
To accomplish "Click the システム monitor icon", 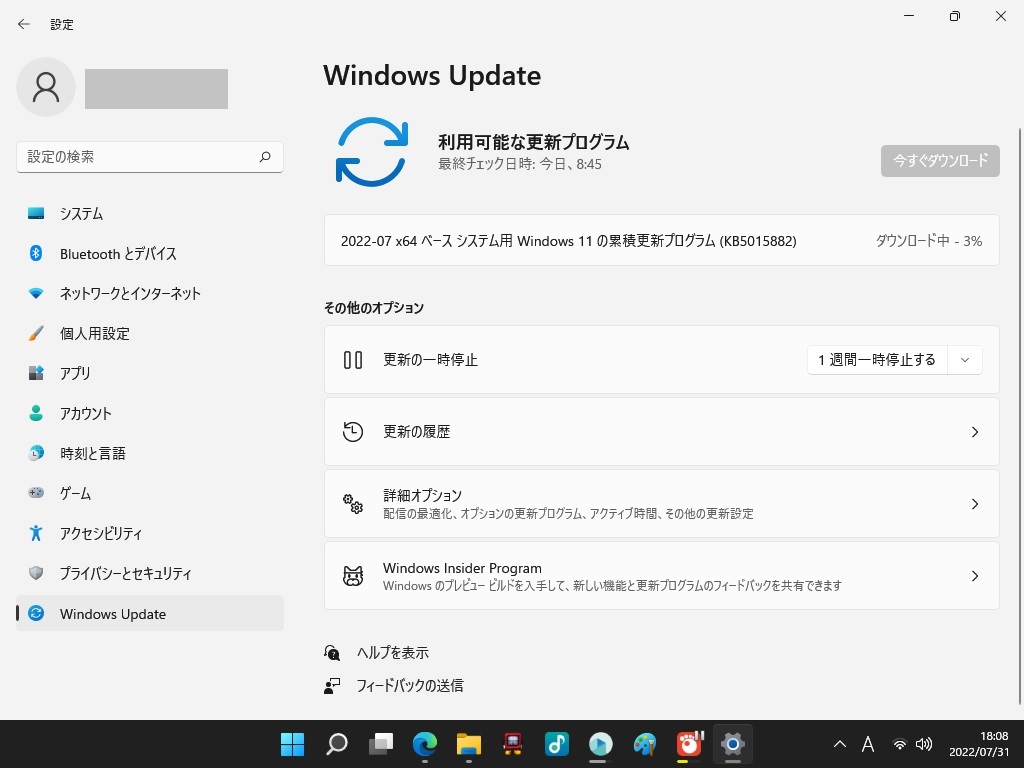I will [36, 213].
